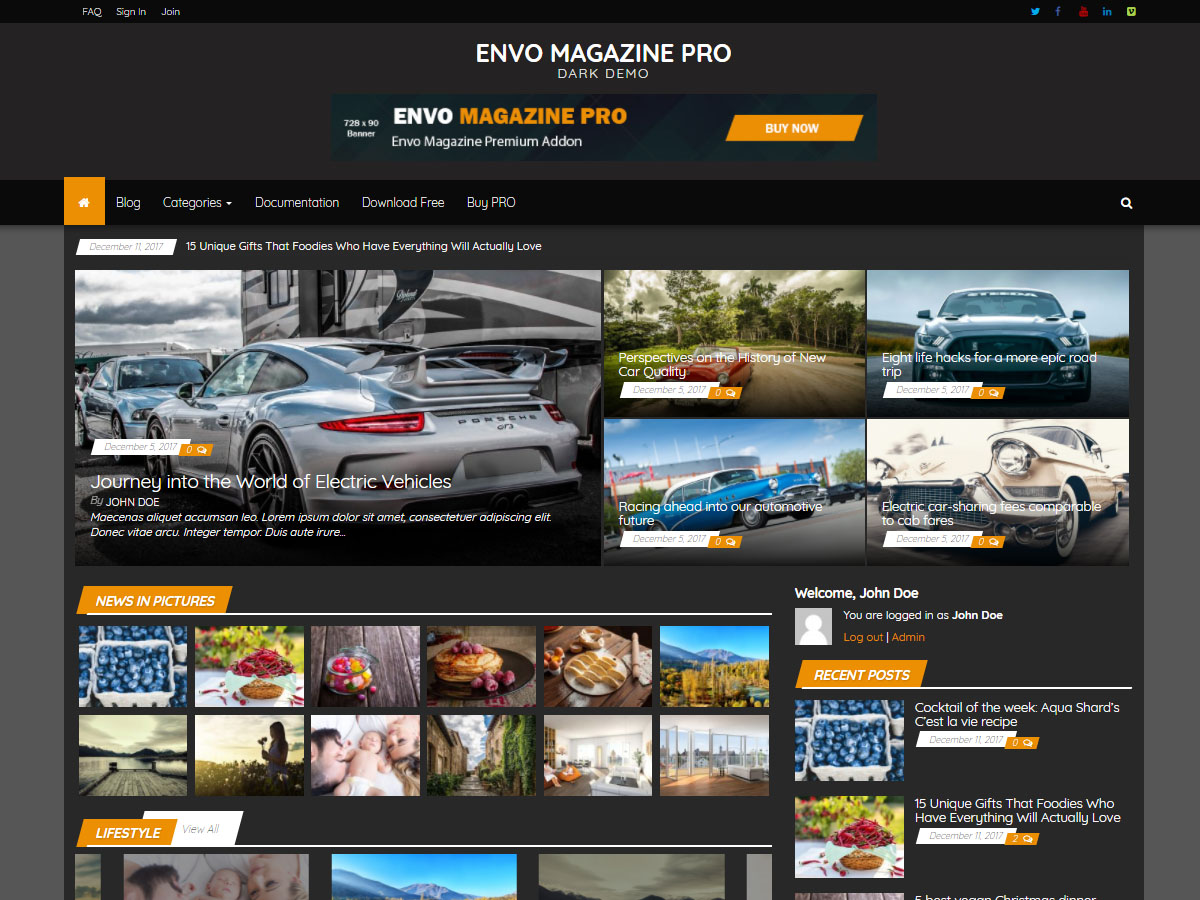This screenshot has width=1200, height=900.
Task: Open the LinkedIn social icon in top bar
Action: coord(1107,12)
